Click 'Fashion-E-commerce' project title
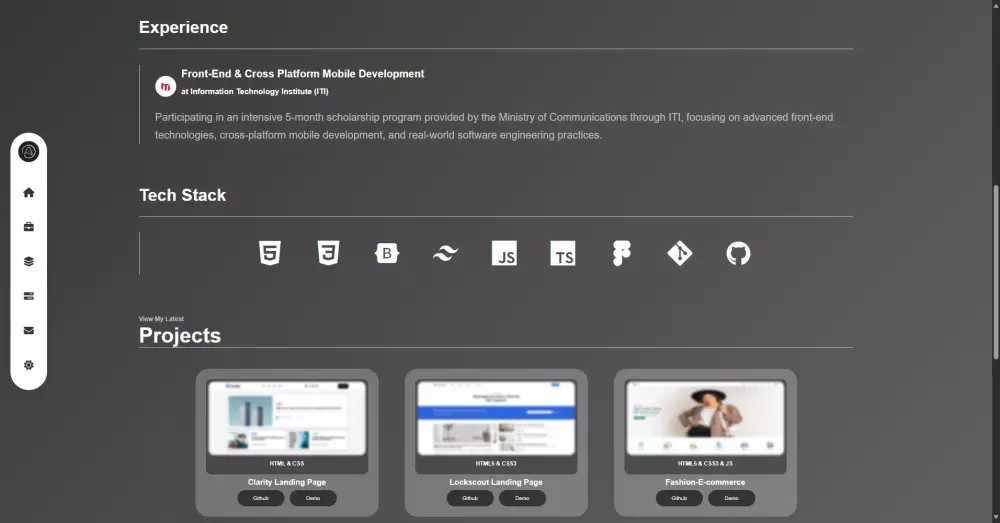The width and height of the screenshot is (1000, 523). pos(705,482)
